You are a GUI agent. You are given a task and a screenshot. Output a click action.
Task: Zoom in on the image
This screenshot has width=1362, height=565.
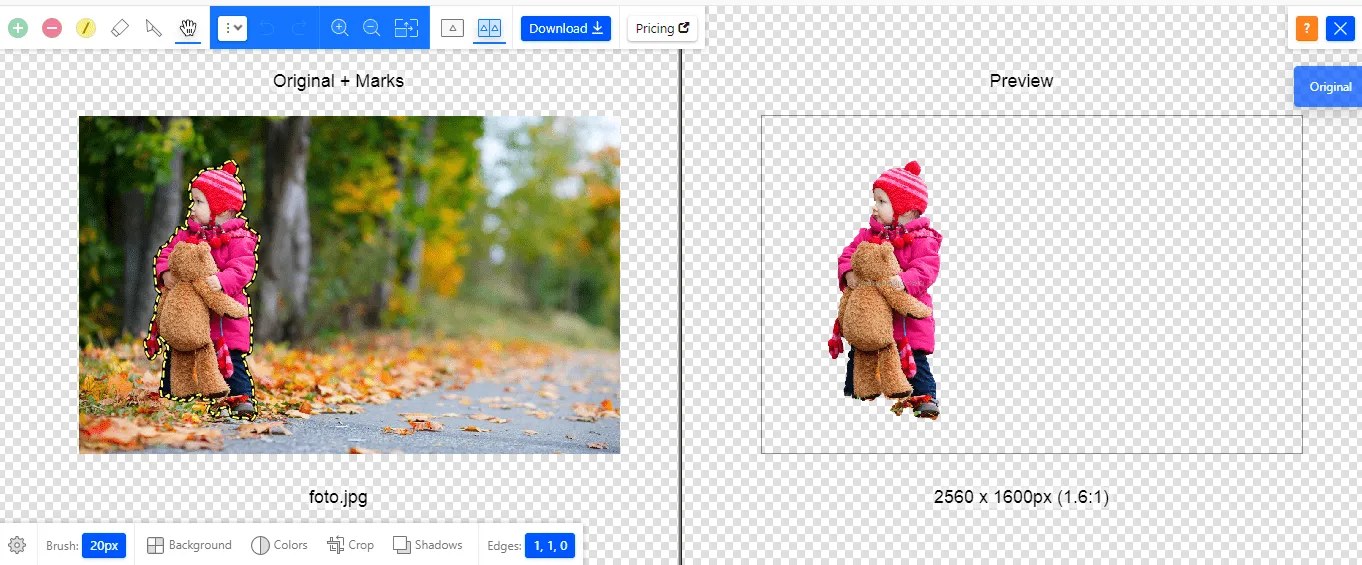pyautogui.click(x=340, y=28)
